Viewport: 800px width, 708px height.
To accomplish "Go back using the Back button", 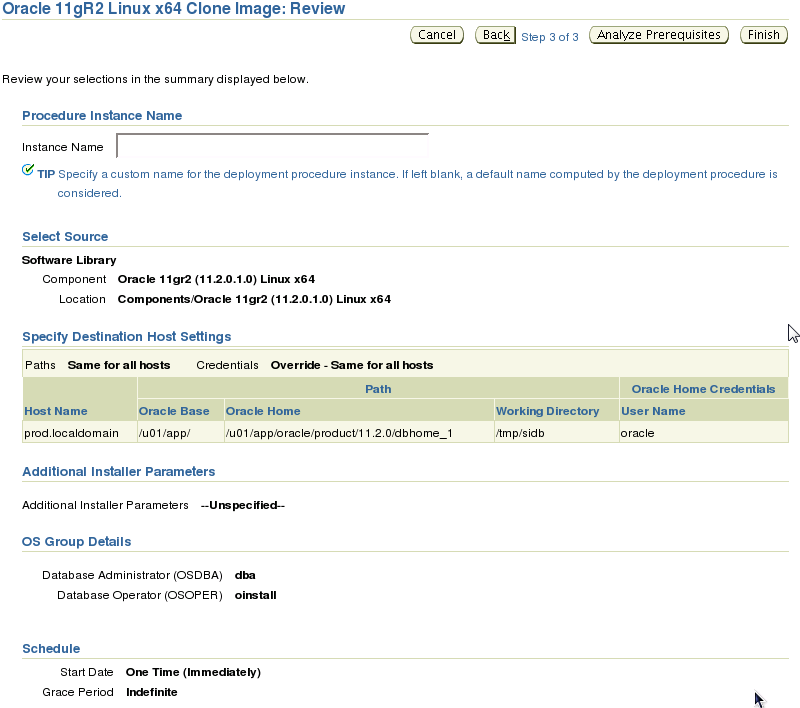I will point(495,35).
